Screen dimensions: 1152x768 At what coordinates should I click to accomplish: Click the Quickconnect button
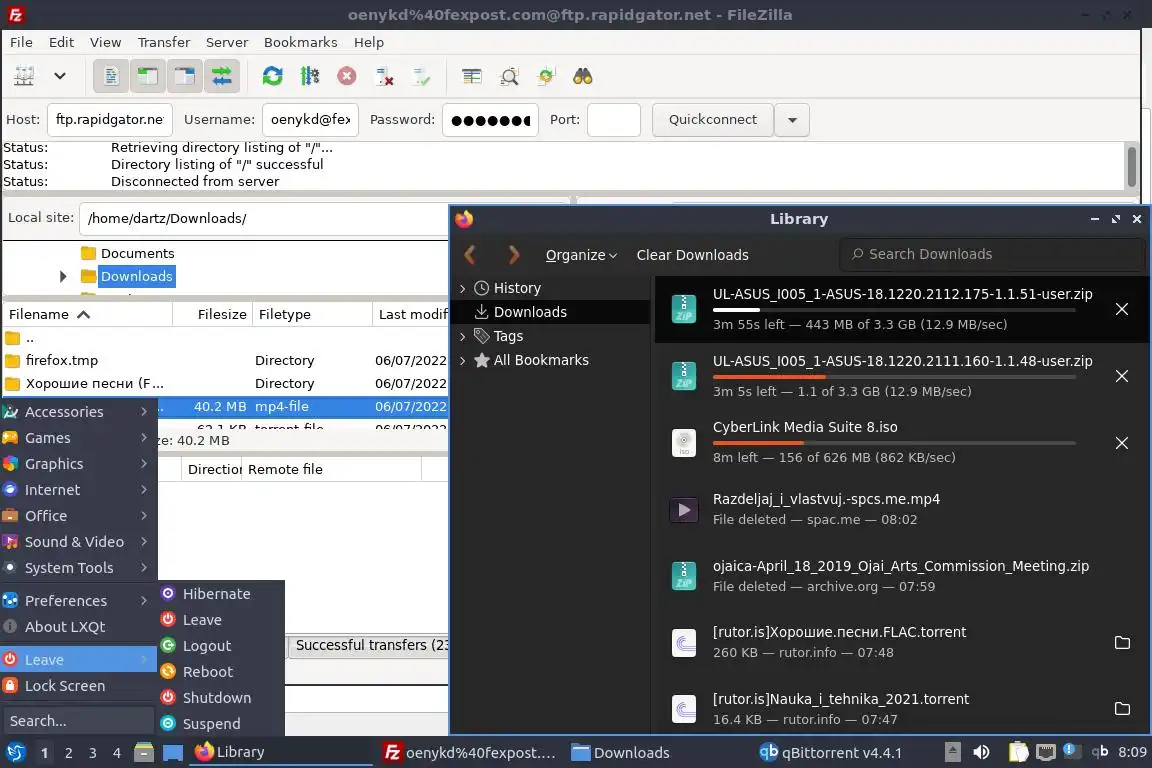[x=713, y=119]
